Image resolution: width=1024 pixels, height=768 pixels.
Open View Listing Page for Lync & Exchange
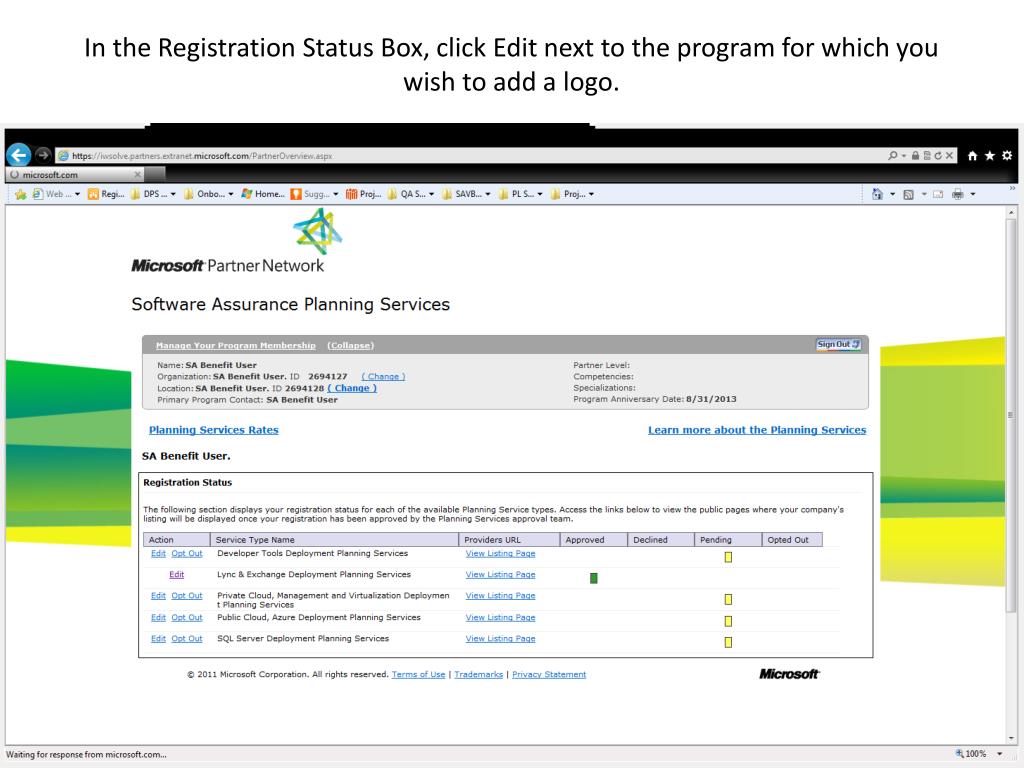500,575
